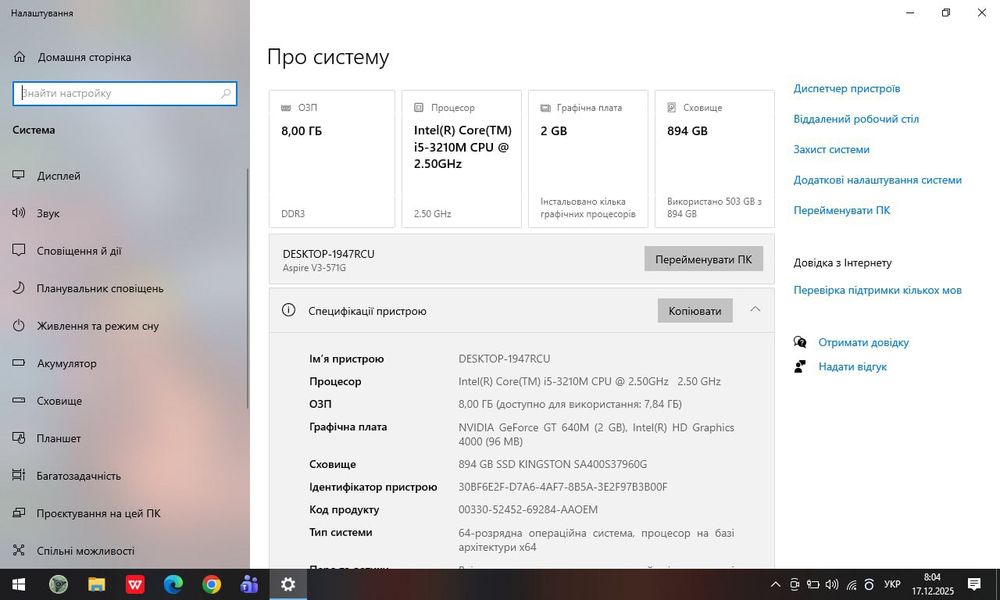Click the Проєктування на цей ПК icon

coord(18,513)
